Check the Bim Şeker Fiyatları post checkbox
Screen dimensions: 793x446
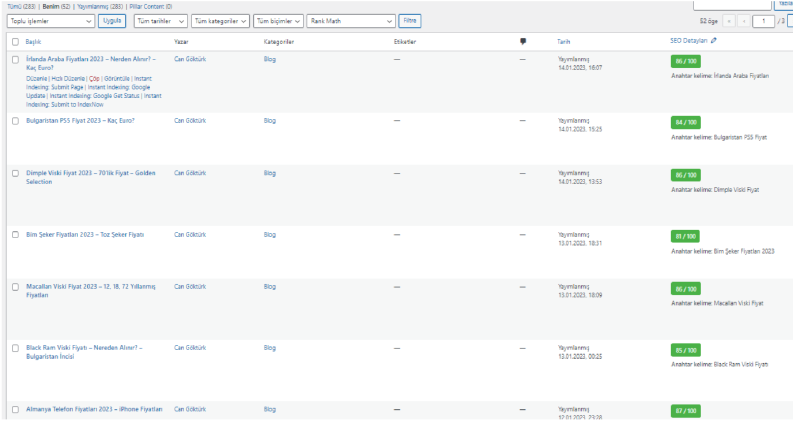coord(15,235)
